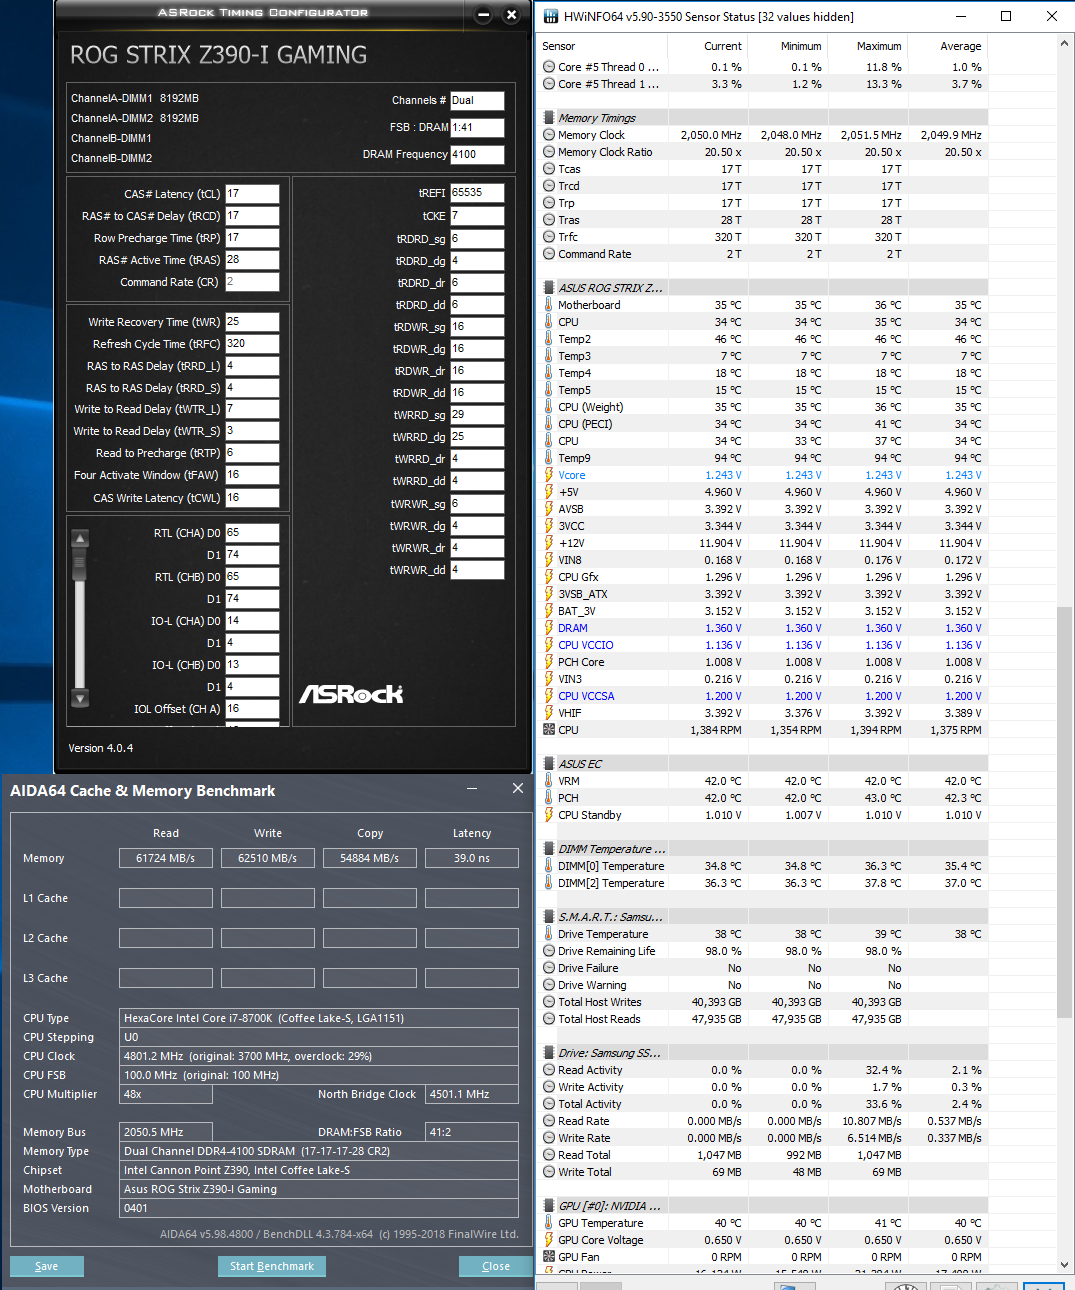1075x1290 pixels.
Task: Click Version 4.0.4 text in ASRock window
Action: pos(100,748)
